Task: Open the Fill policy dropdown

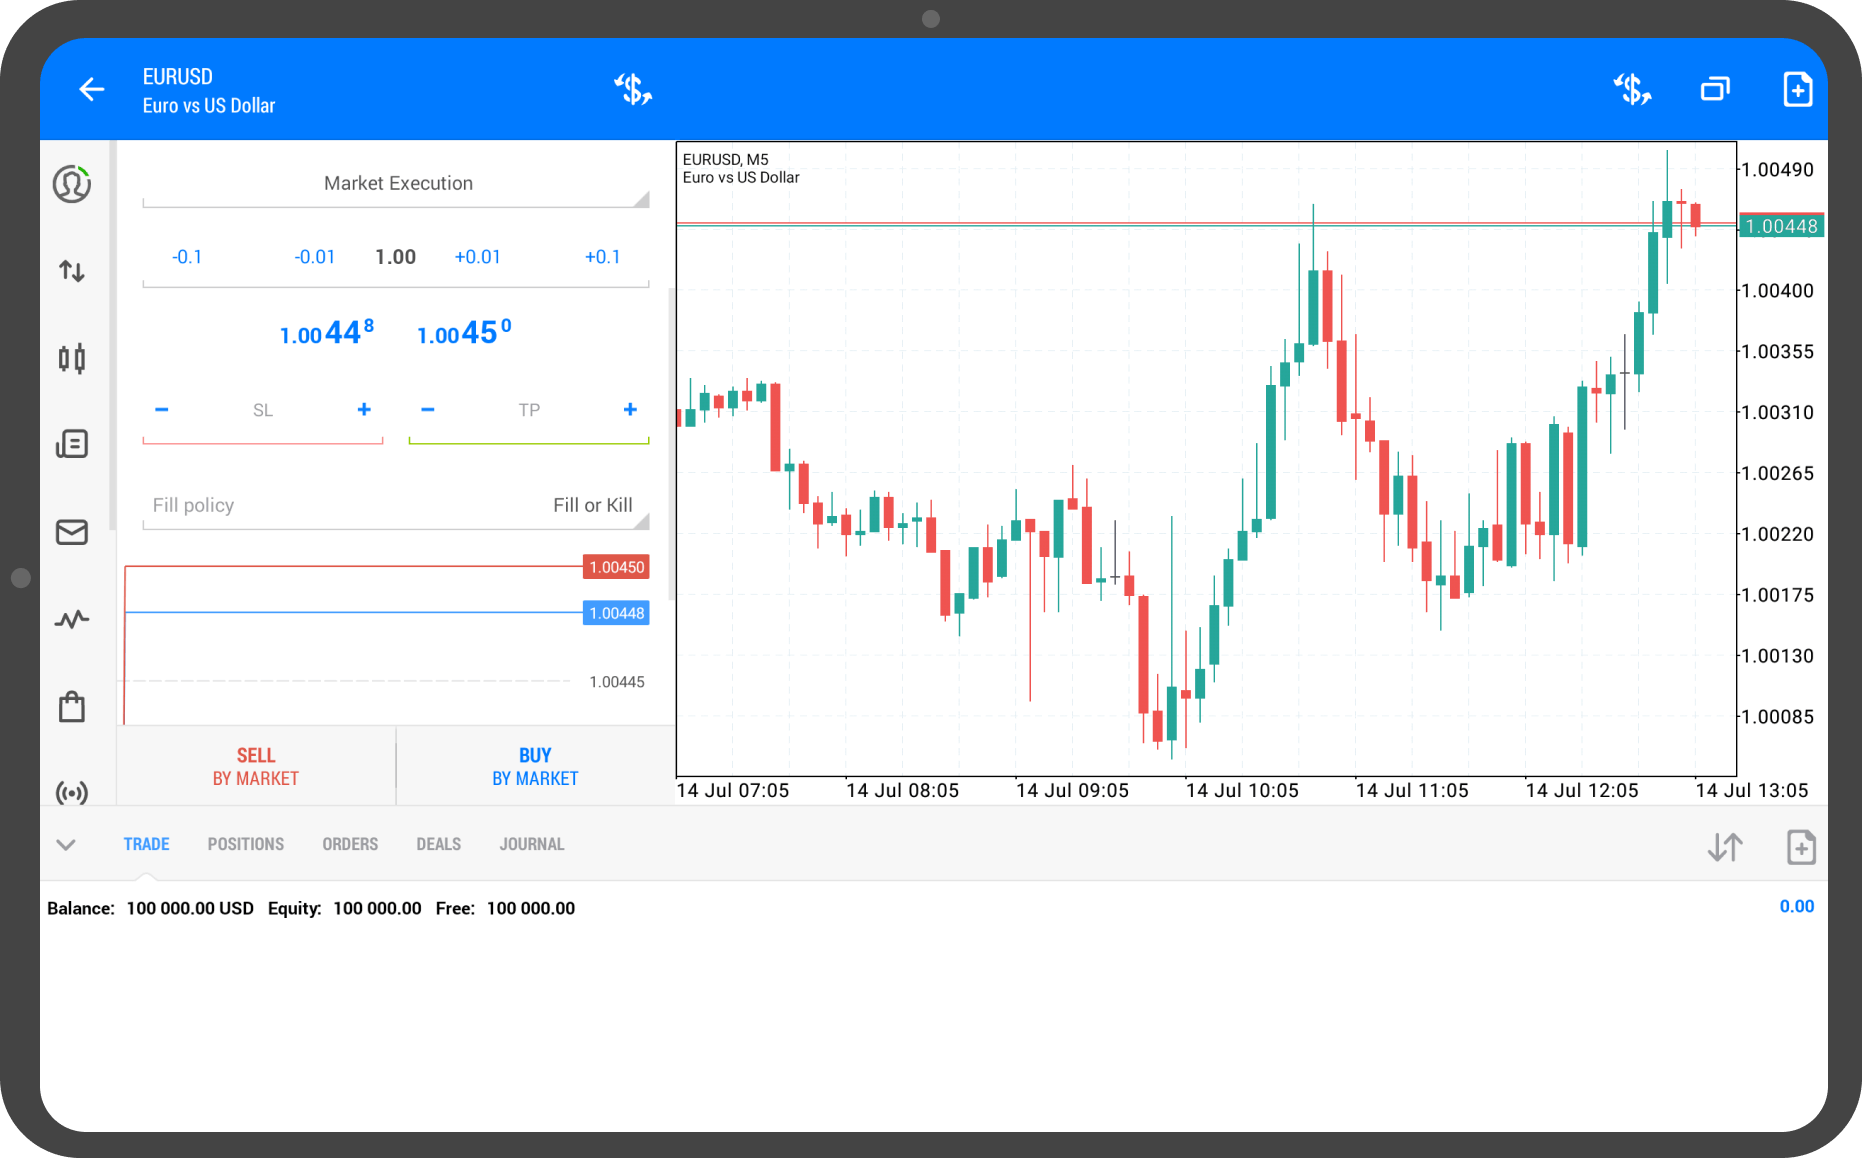Action: 397,506
